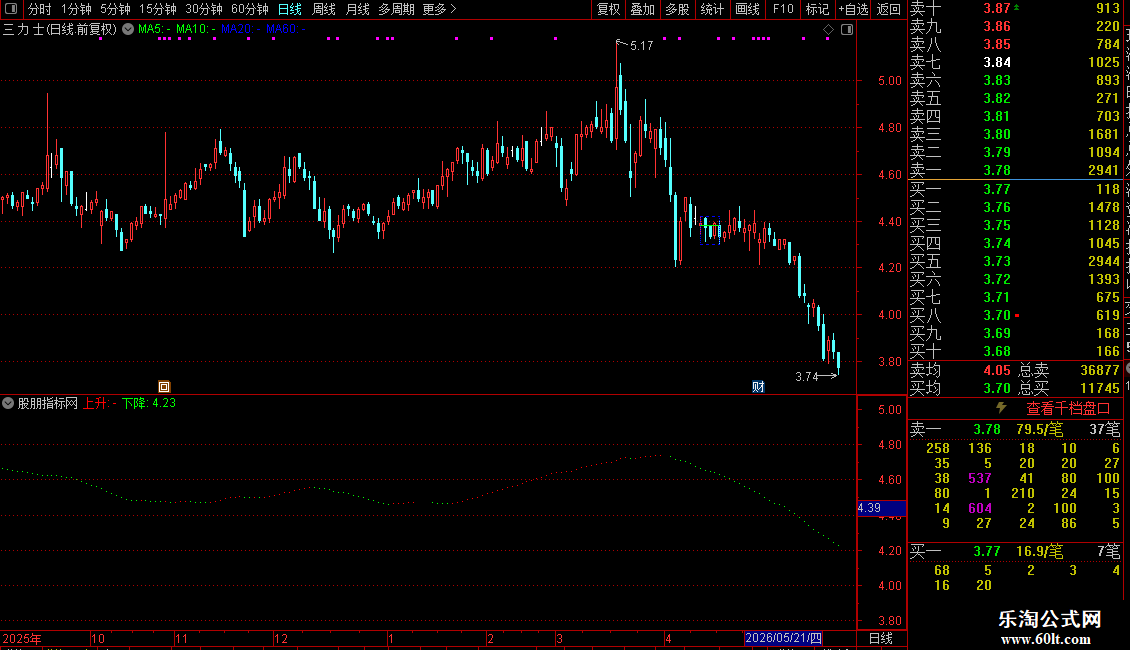The height and width of the screenshot is (650, 1130).
Task: Open the 财 financial event marker
Action: (758, 386)
